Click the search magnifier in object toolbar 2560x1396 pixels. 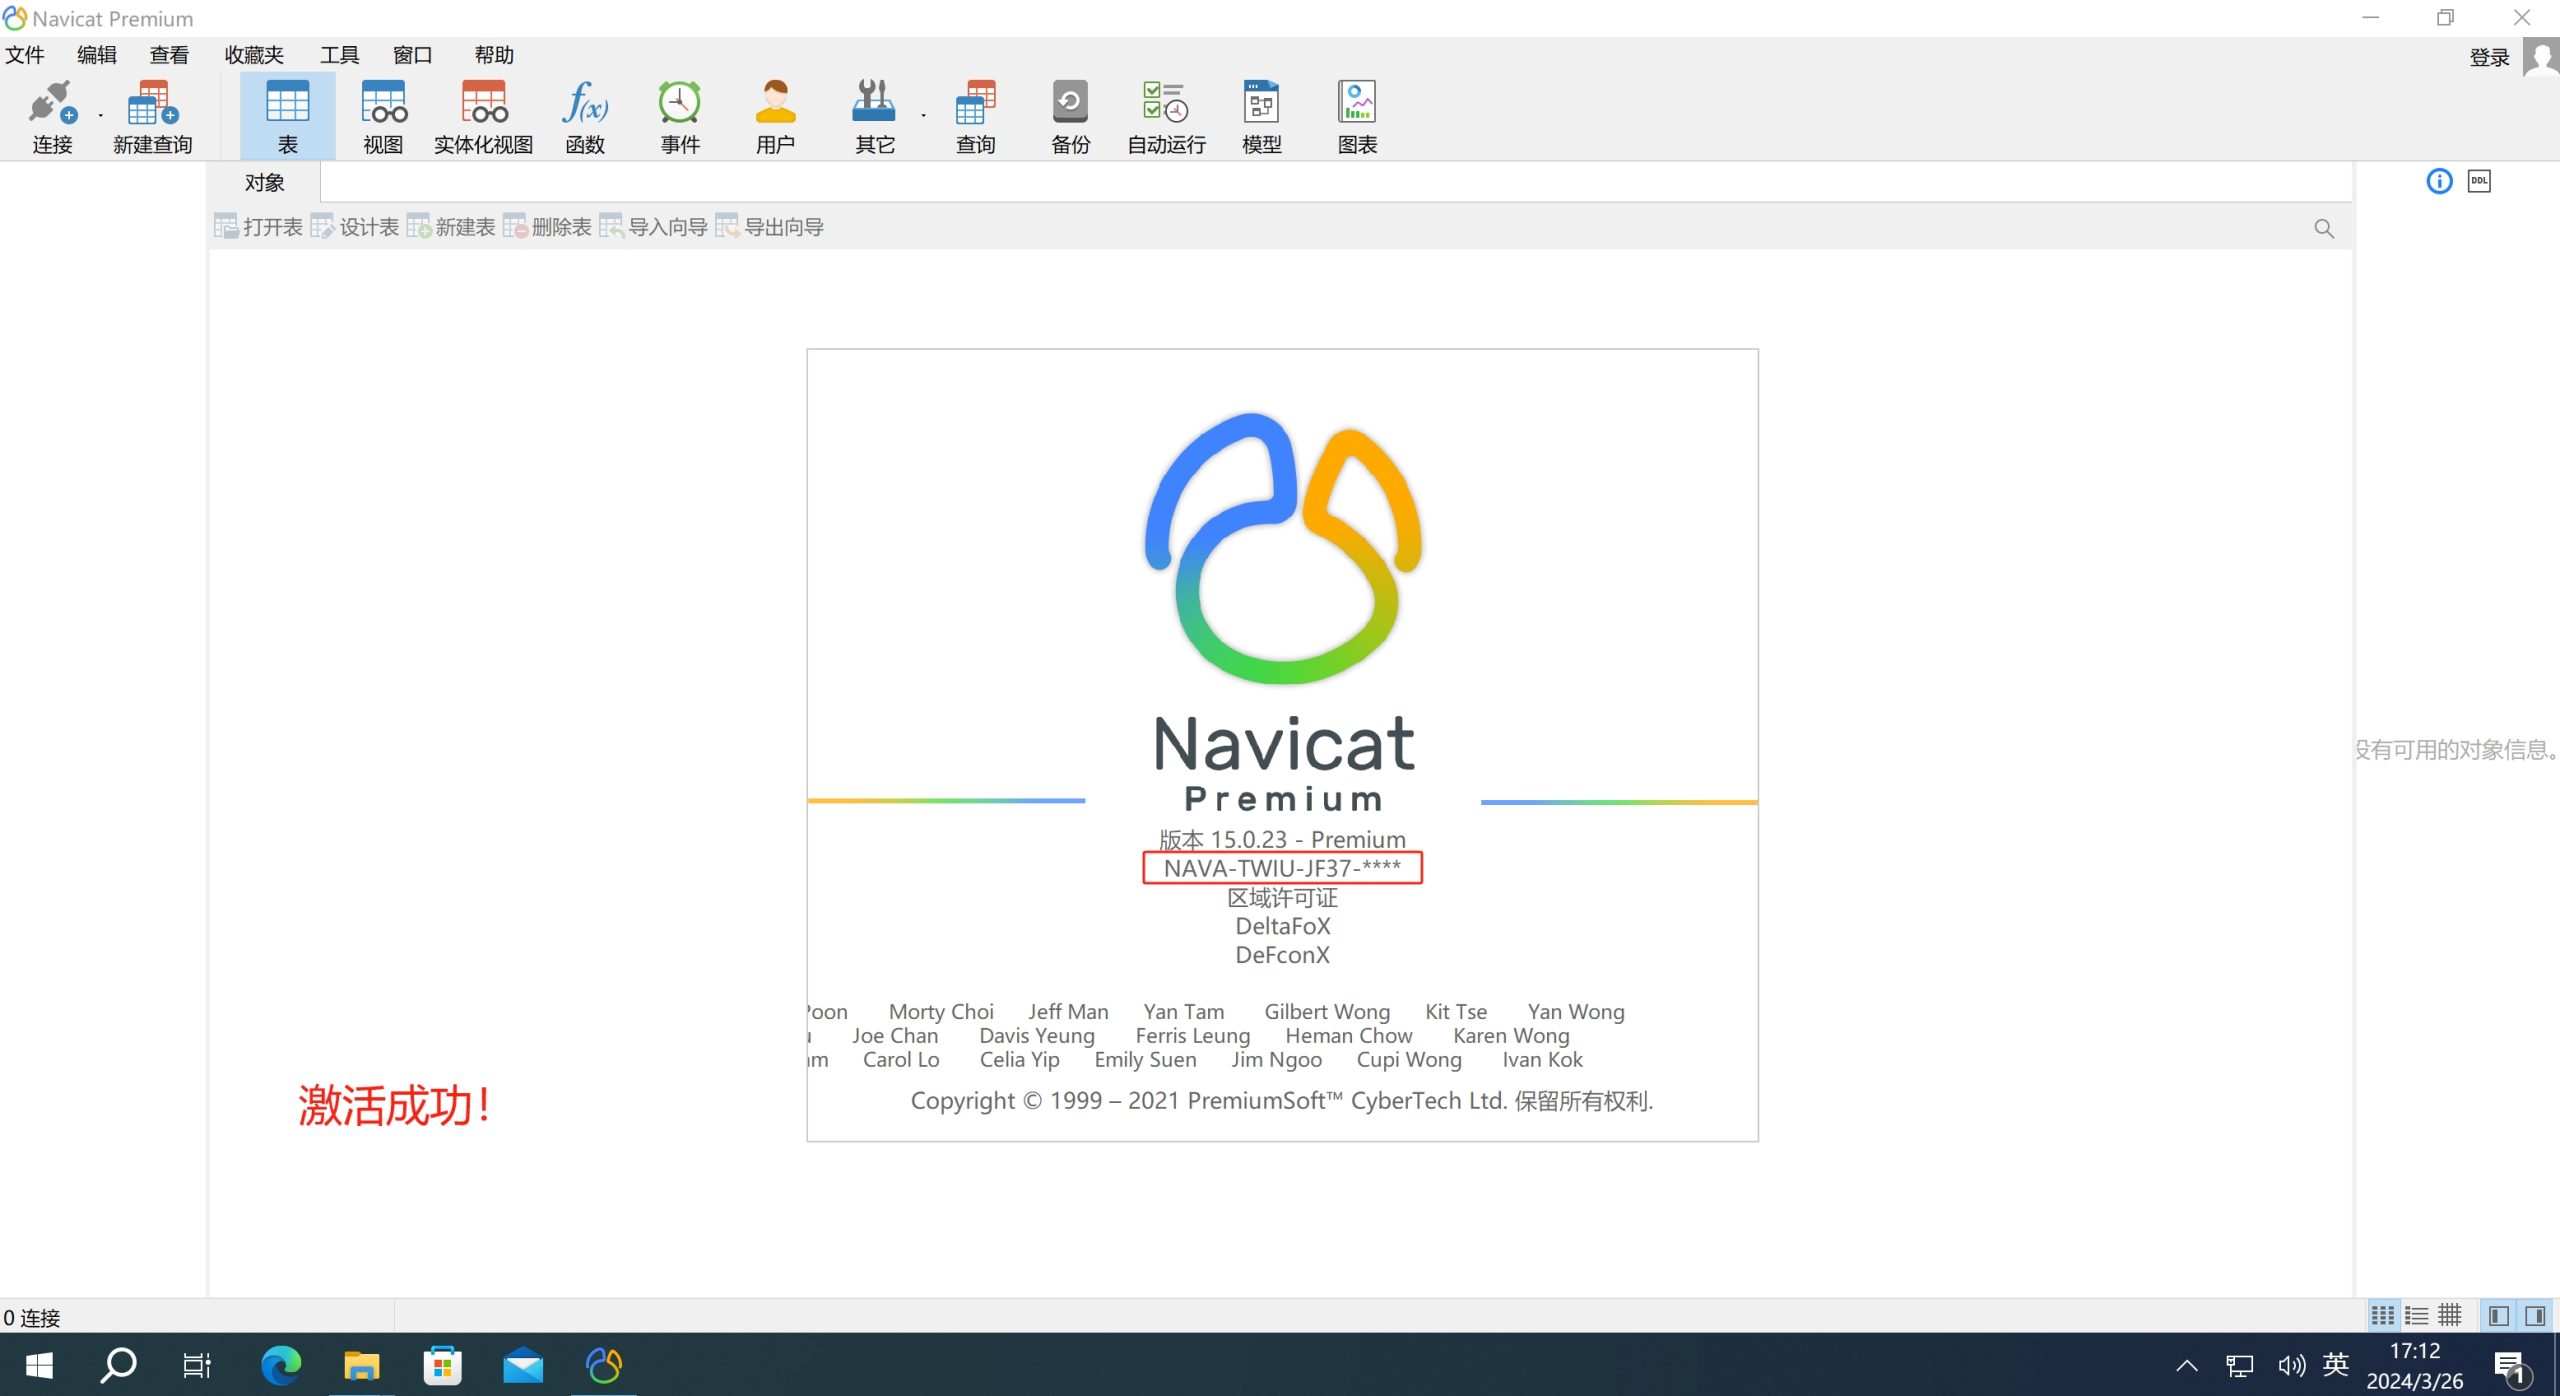click(2324, 229)
